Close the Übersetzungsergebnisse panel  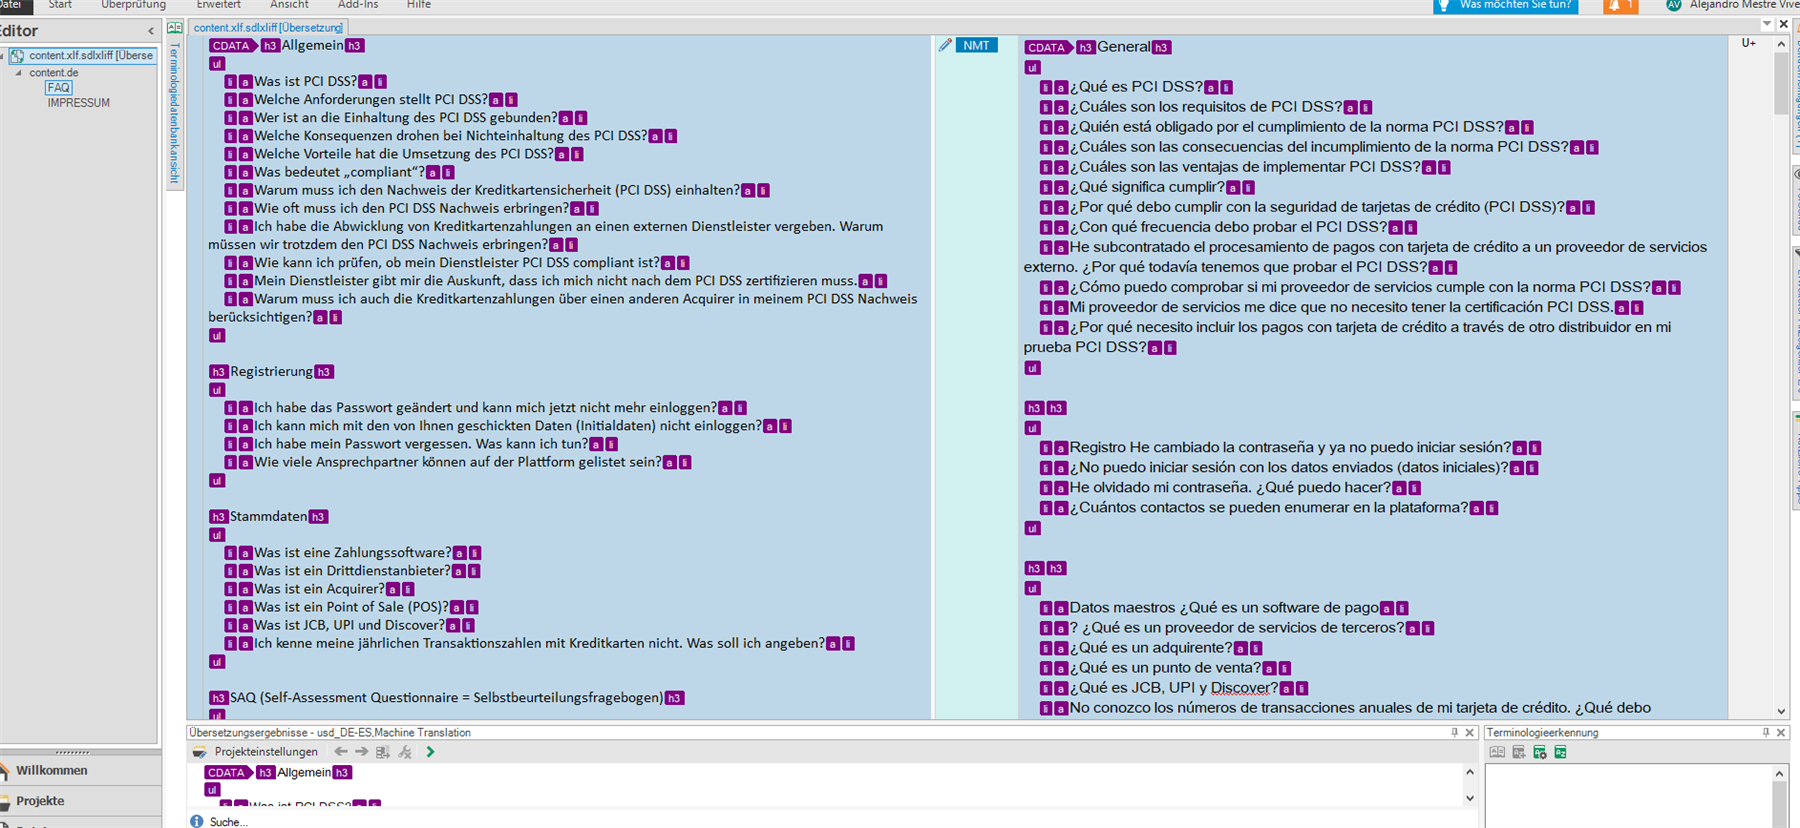click(x=1469, y=733)
